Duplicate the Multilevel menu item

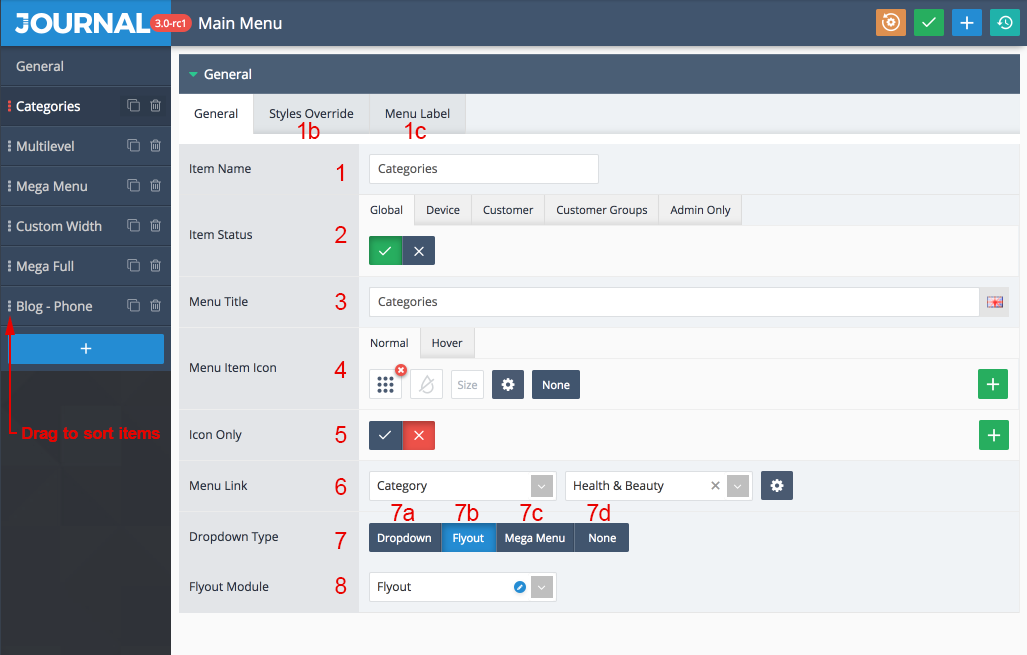134,145
